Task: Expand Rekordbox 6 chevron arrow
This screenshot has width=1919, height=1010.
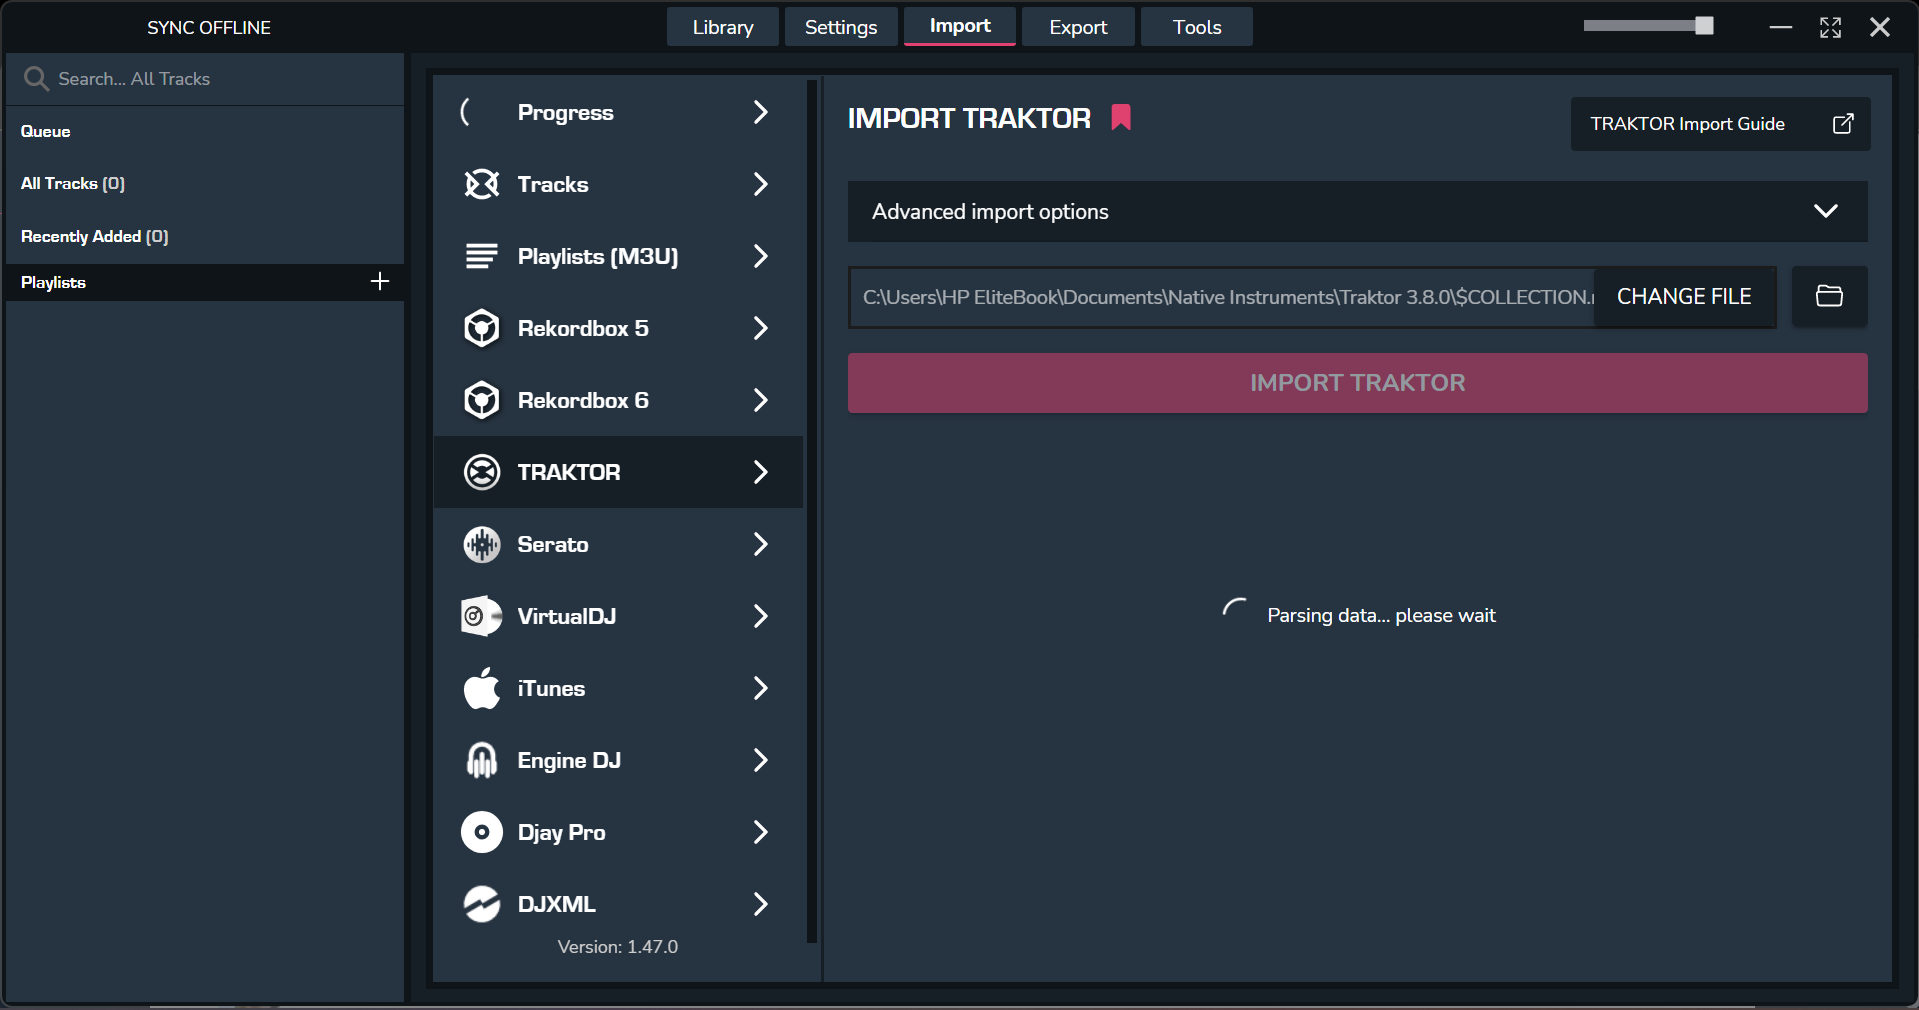Action: 760,400
